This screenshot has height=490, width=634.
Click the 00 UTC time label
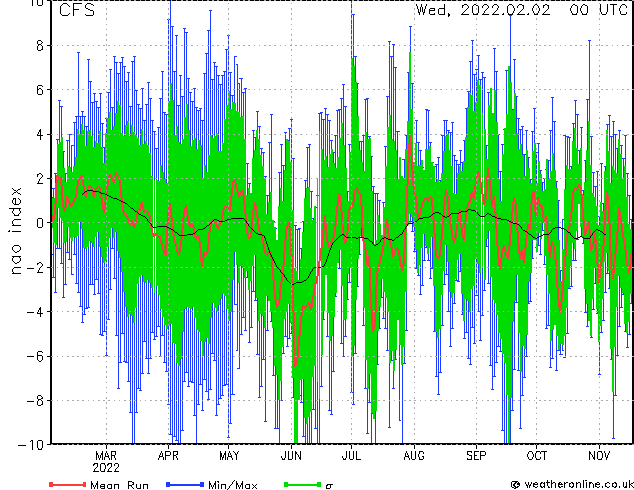click(598, 10)
